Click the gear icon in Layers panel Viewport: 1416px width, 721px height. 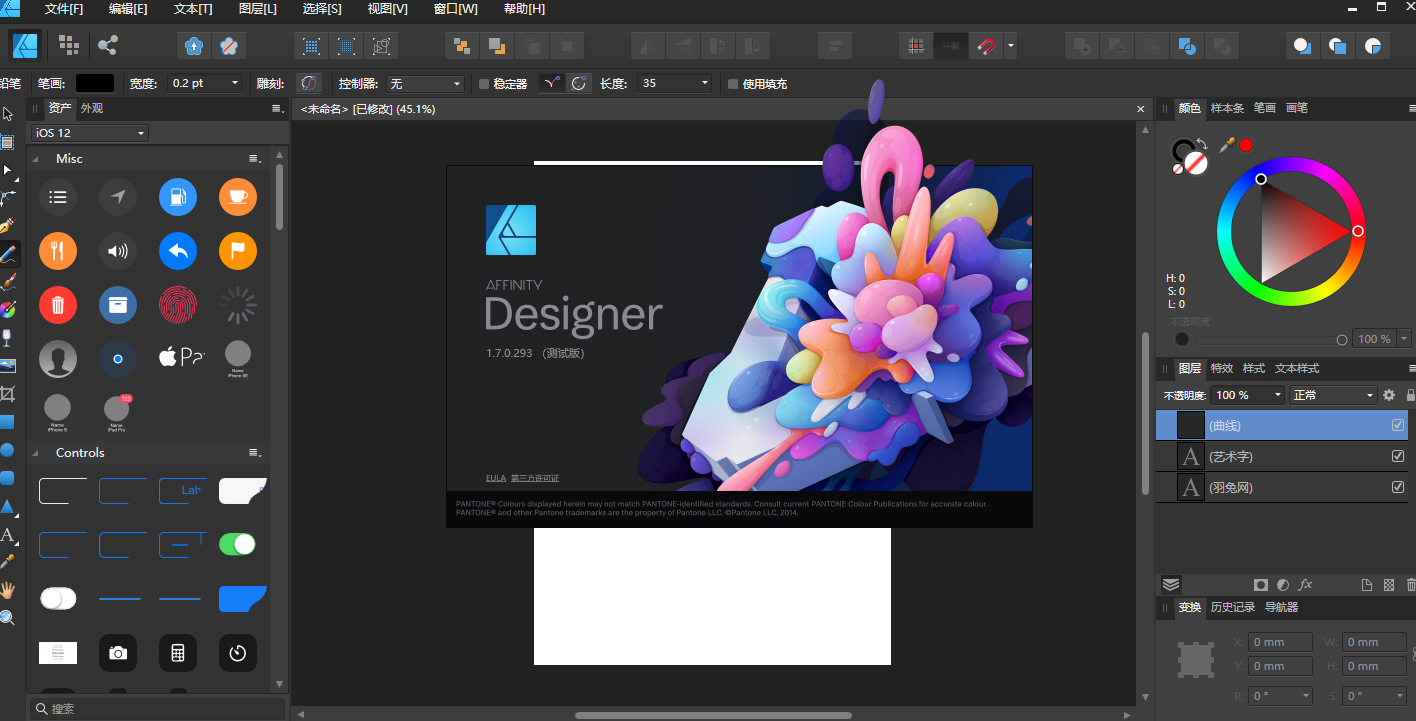tap(1388, 395)
